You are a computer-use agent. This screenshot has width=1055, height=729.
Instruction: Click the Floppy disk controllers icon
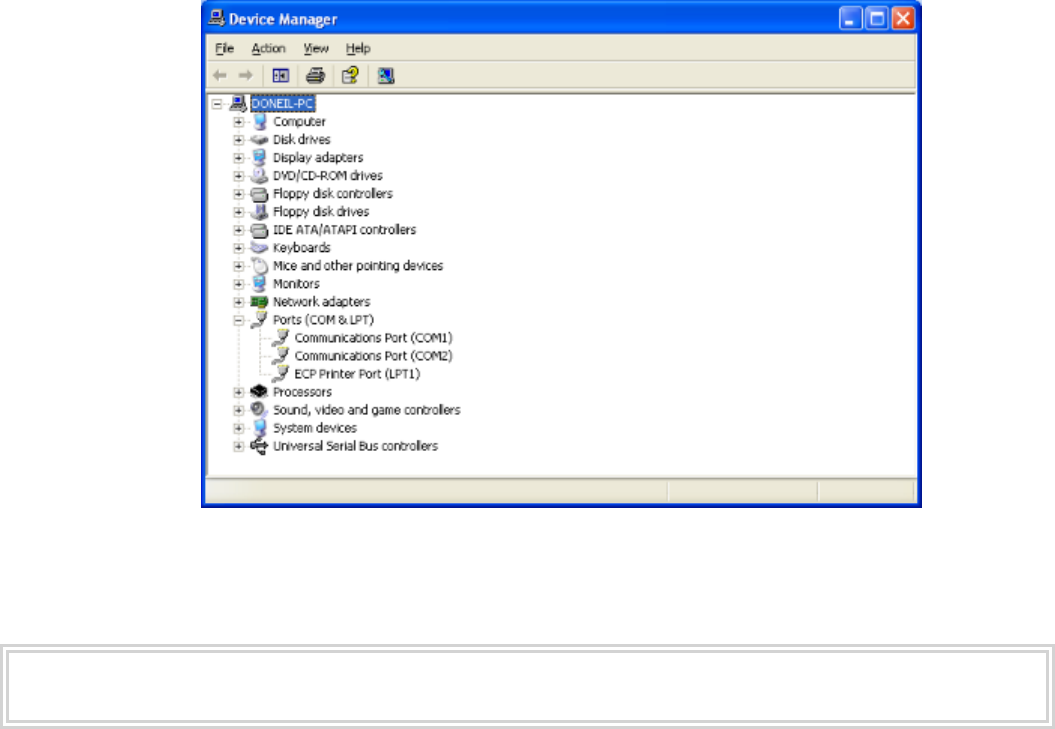[259, 194]
